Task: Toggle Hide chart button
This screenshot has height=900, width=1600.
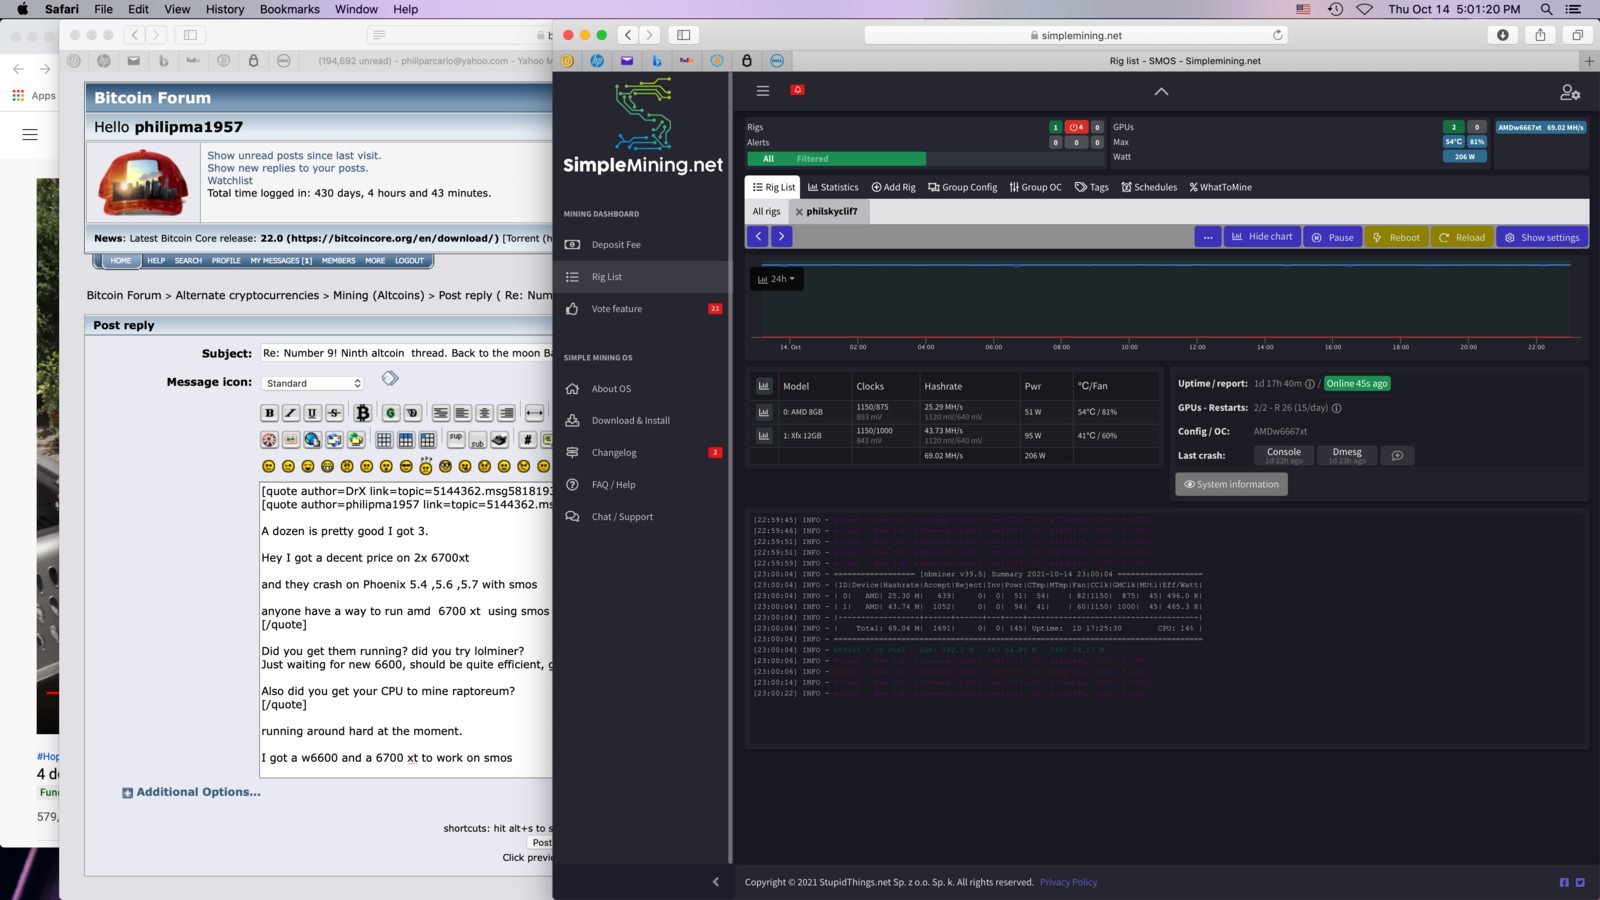Action: click(x=1262, y=237)
